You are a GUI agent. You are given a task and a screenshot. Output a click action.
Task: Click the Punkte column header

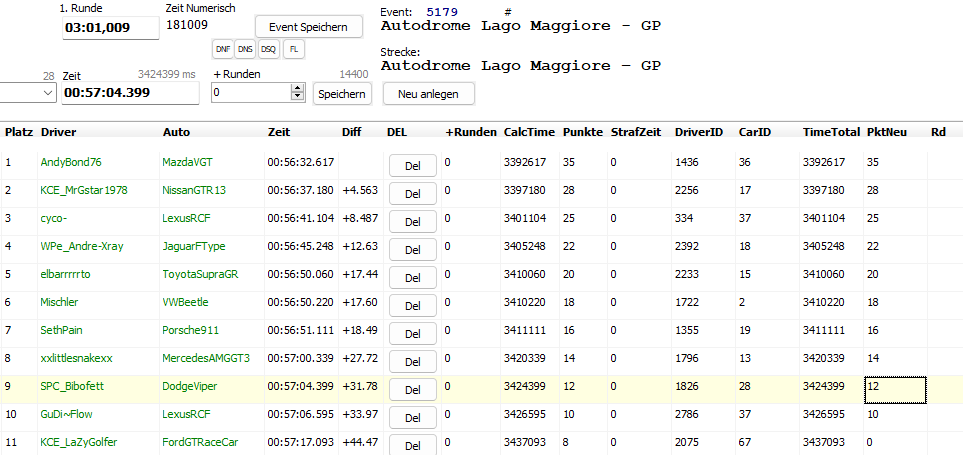[x=582, y=132]
